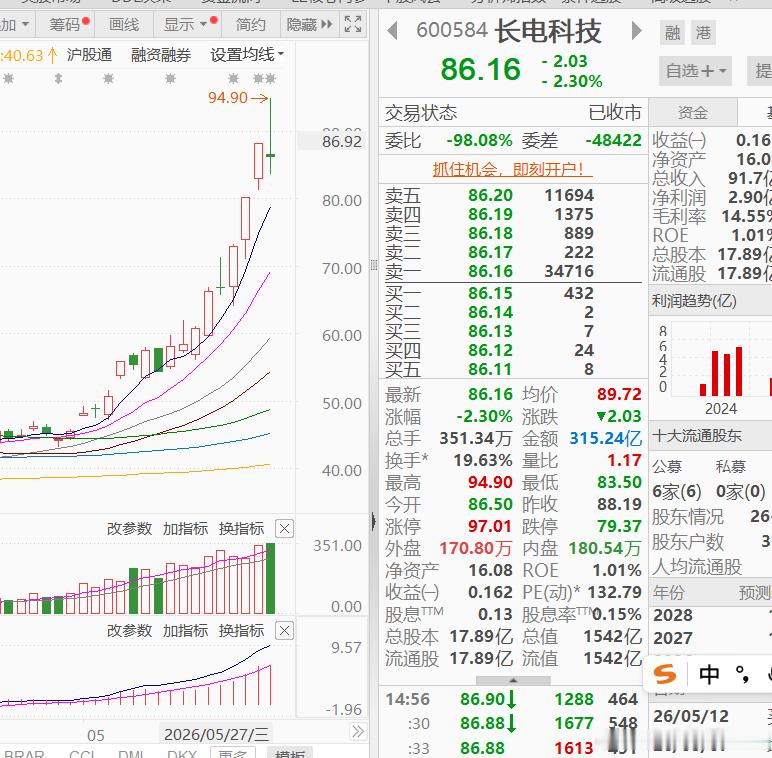Select the CCI indicator tab
Image resolution: width=772 pixels, height=758 pixels.
pos(82,754)
